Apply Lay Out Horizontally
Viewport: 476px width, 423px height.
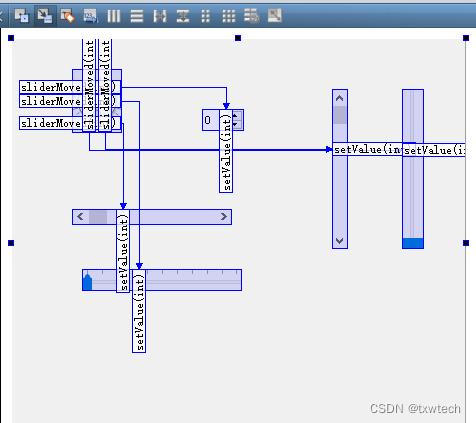pyautogui.click(x=113, y=16)
